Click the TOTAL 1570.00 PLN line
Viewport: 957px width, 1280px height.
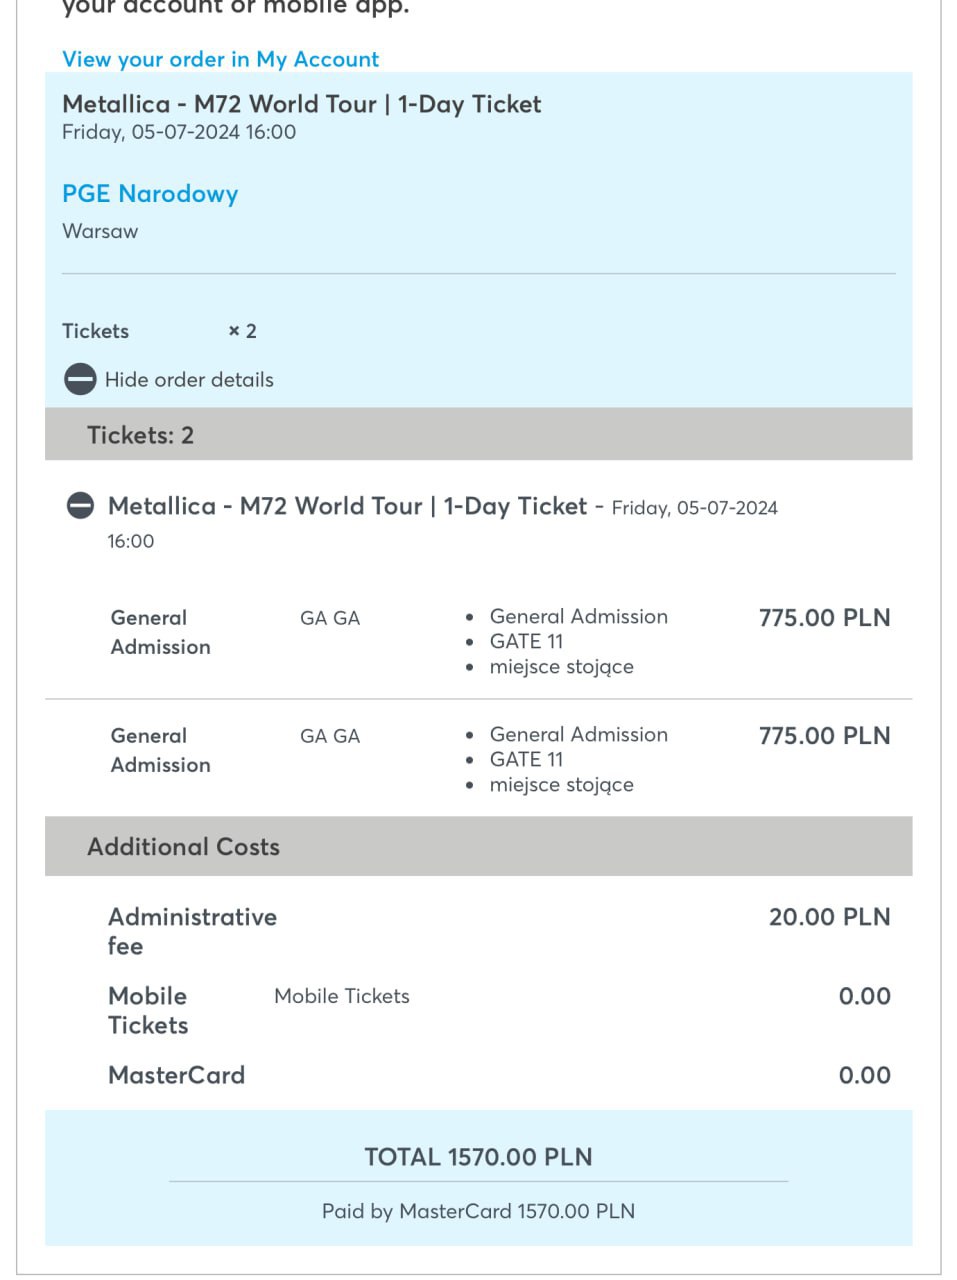[478, 1157]
